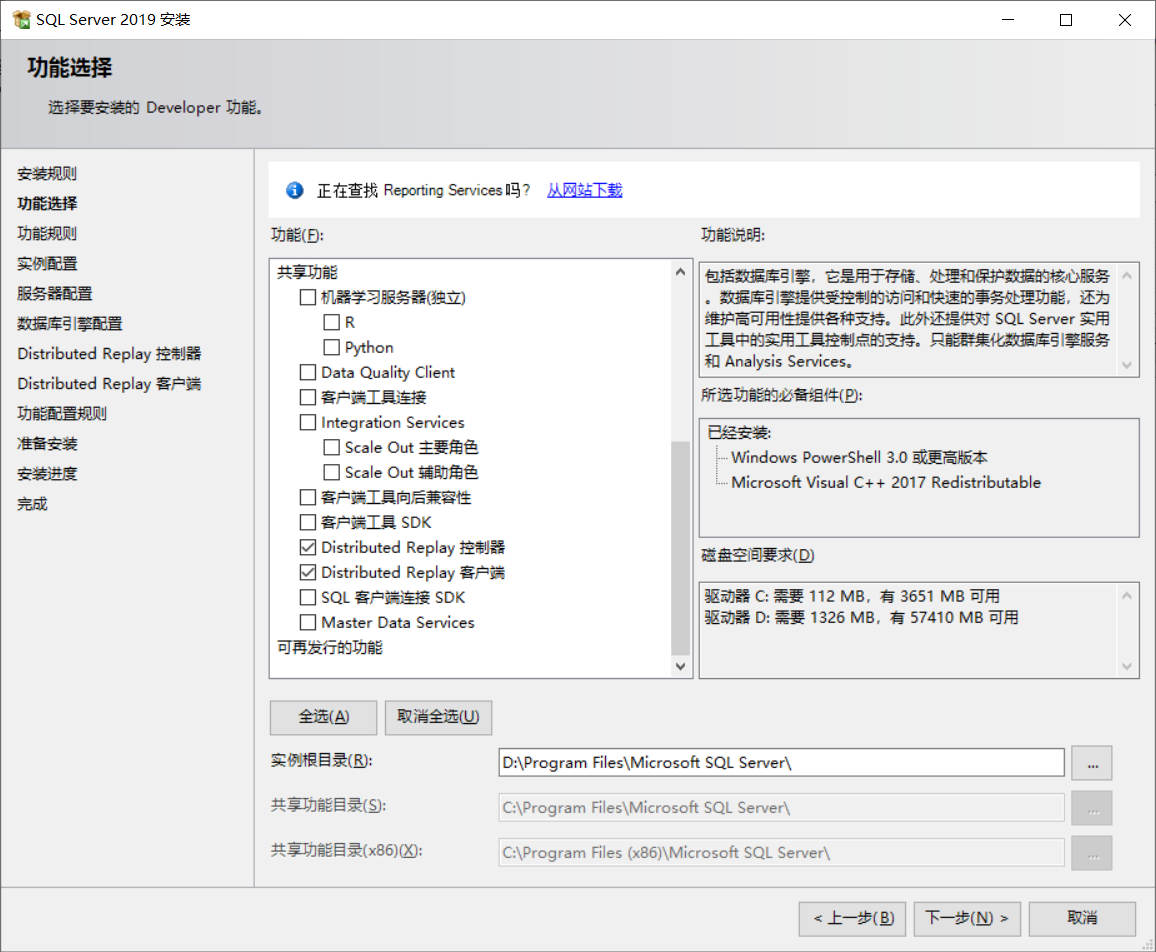
Task: Click the 共享功能目录(x86) path field
Action: point(781,852)
